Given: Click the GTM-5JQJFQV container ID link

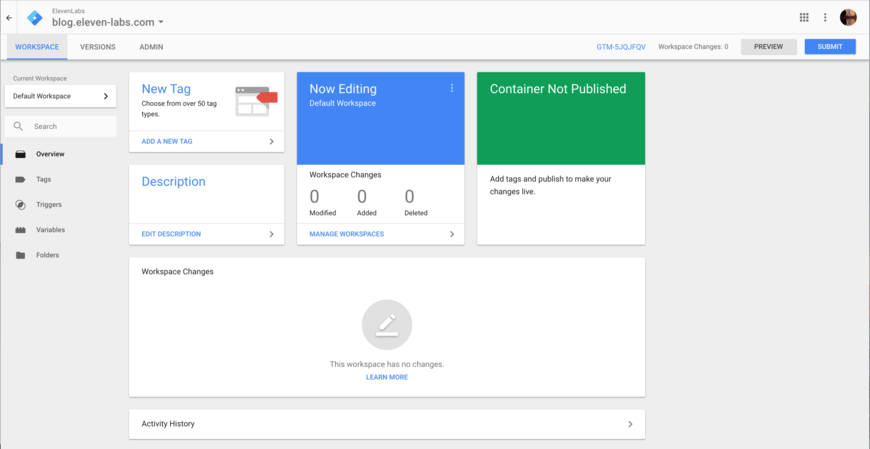Looking at the screenshot, I should [x=621, y=47].
